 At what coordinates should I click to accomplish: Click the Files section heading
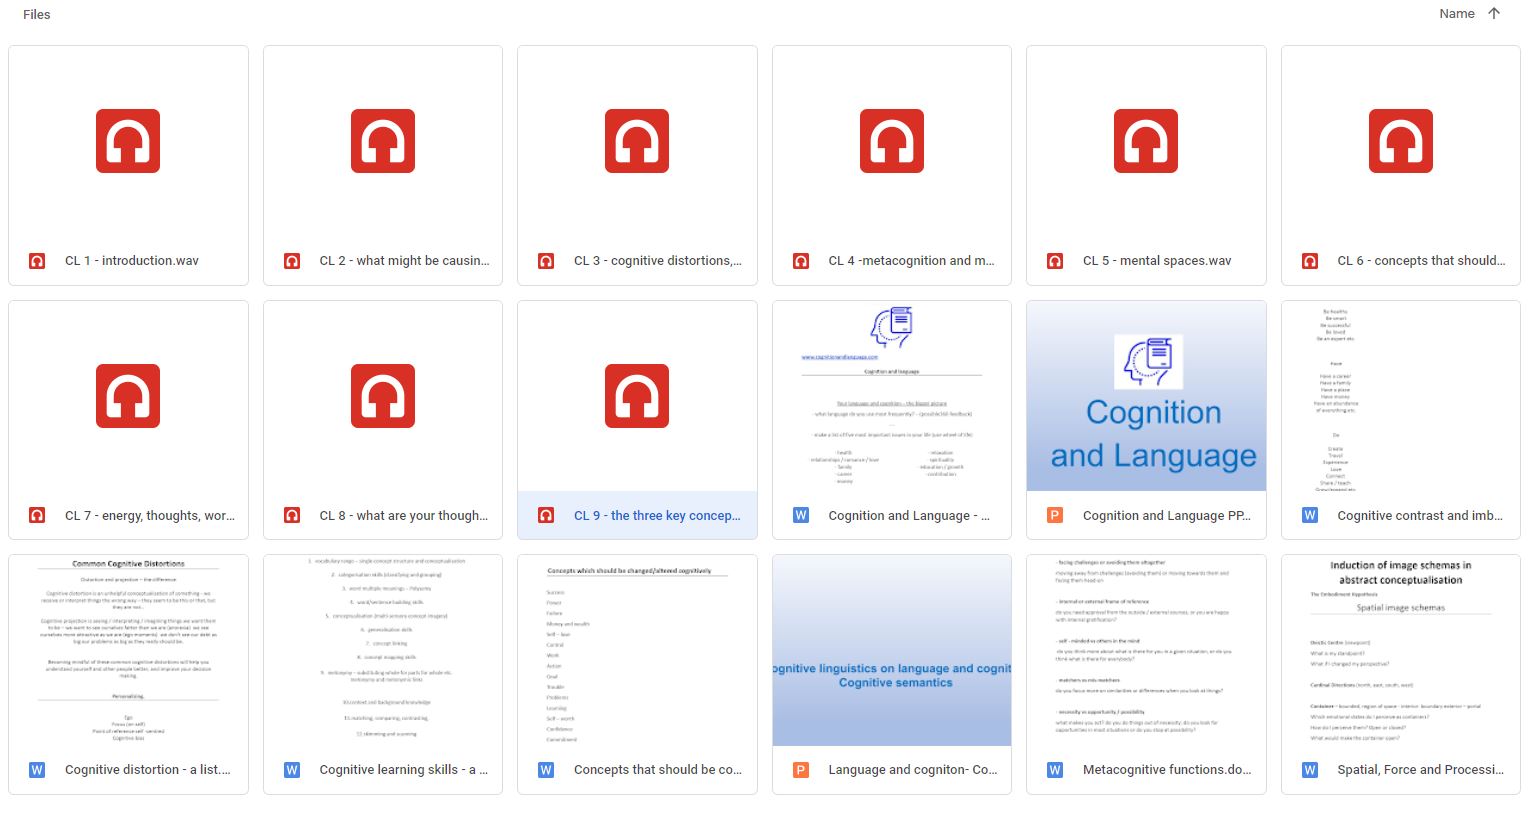[x=37, y=14]
